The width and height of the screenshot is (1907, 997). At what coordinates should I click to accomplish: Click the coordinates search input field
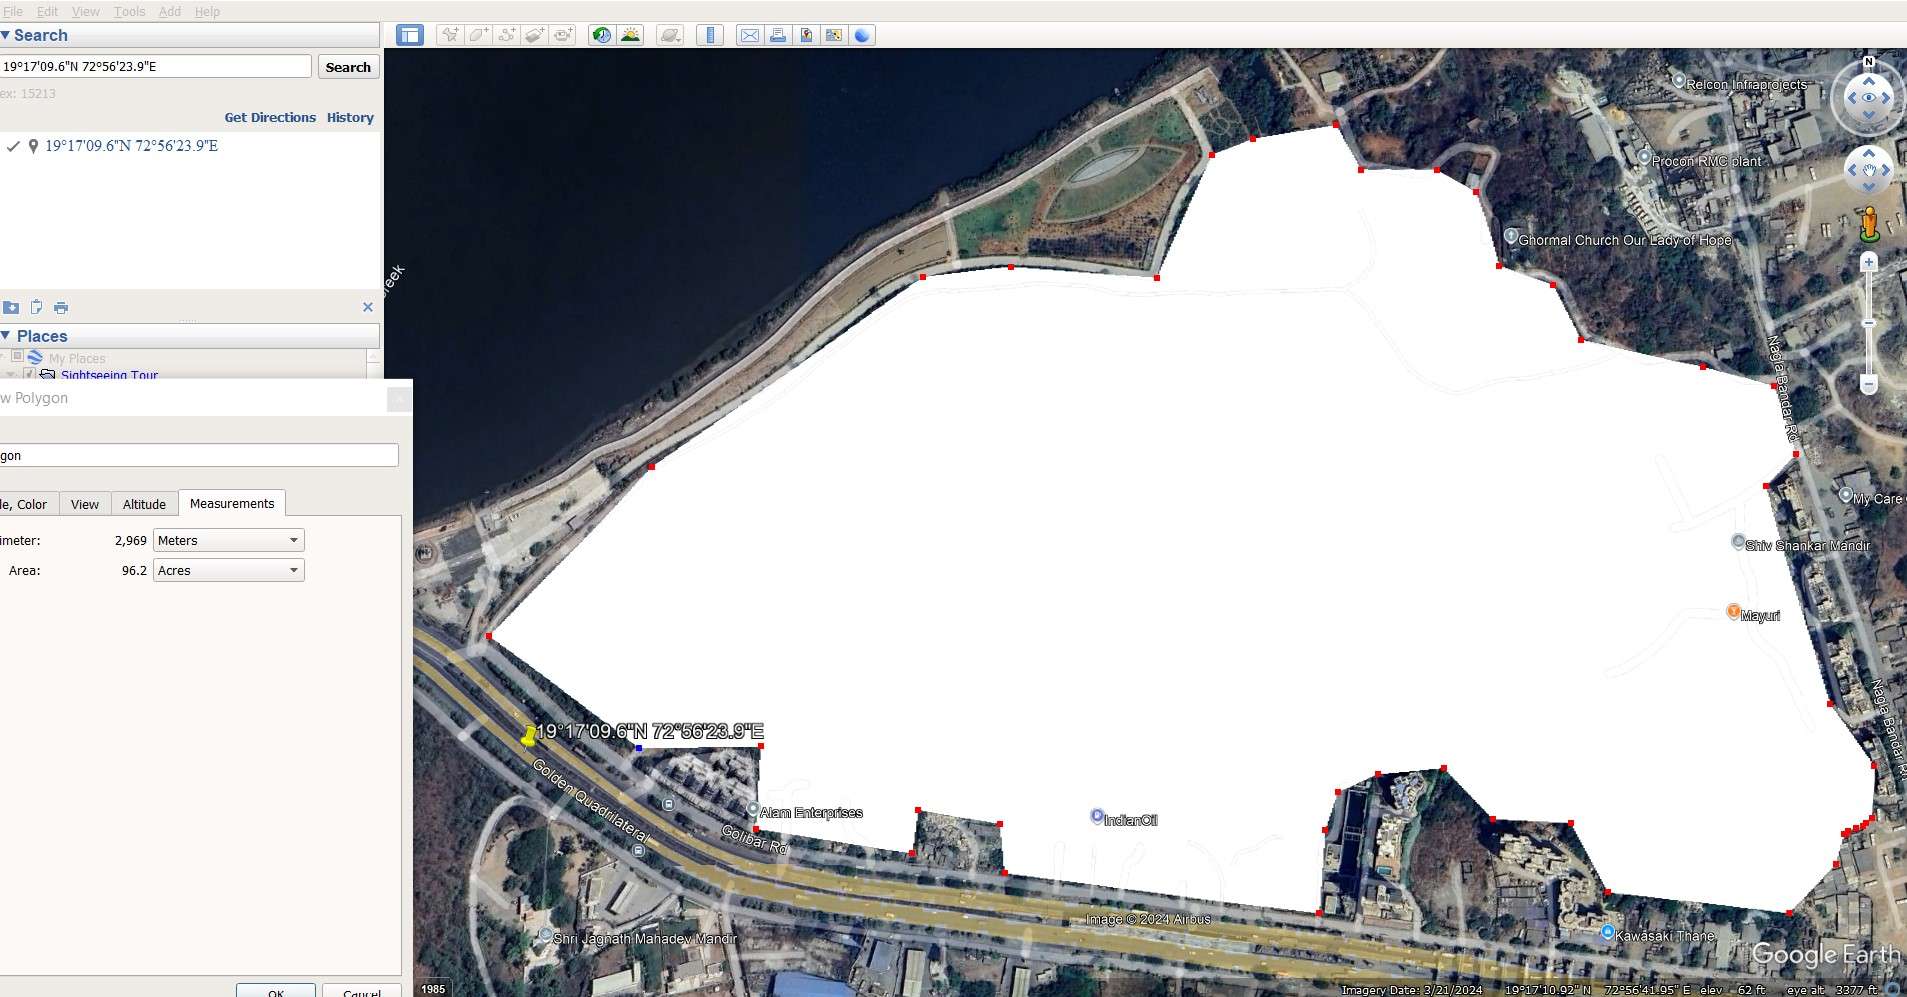[x=156, y=66]
